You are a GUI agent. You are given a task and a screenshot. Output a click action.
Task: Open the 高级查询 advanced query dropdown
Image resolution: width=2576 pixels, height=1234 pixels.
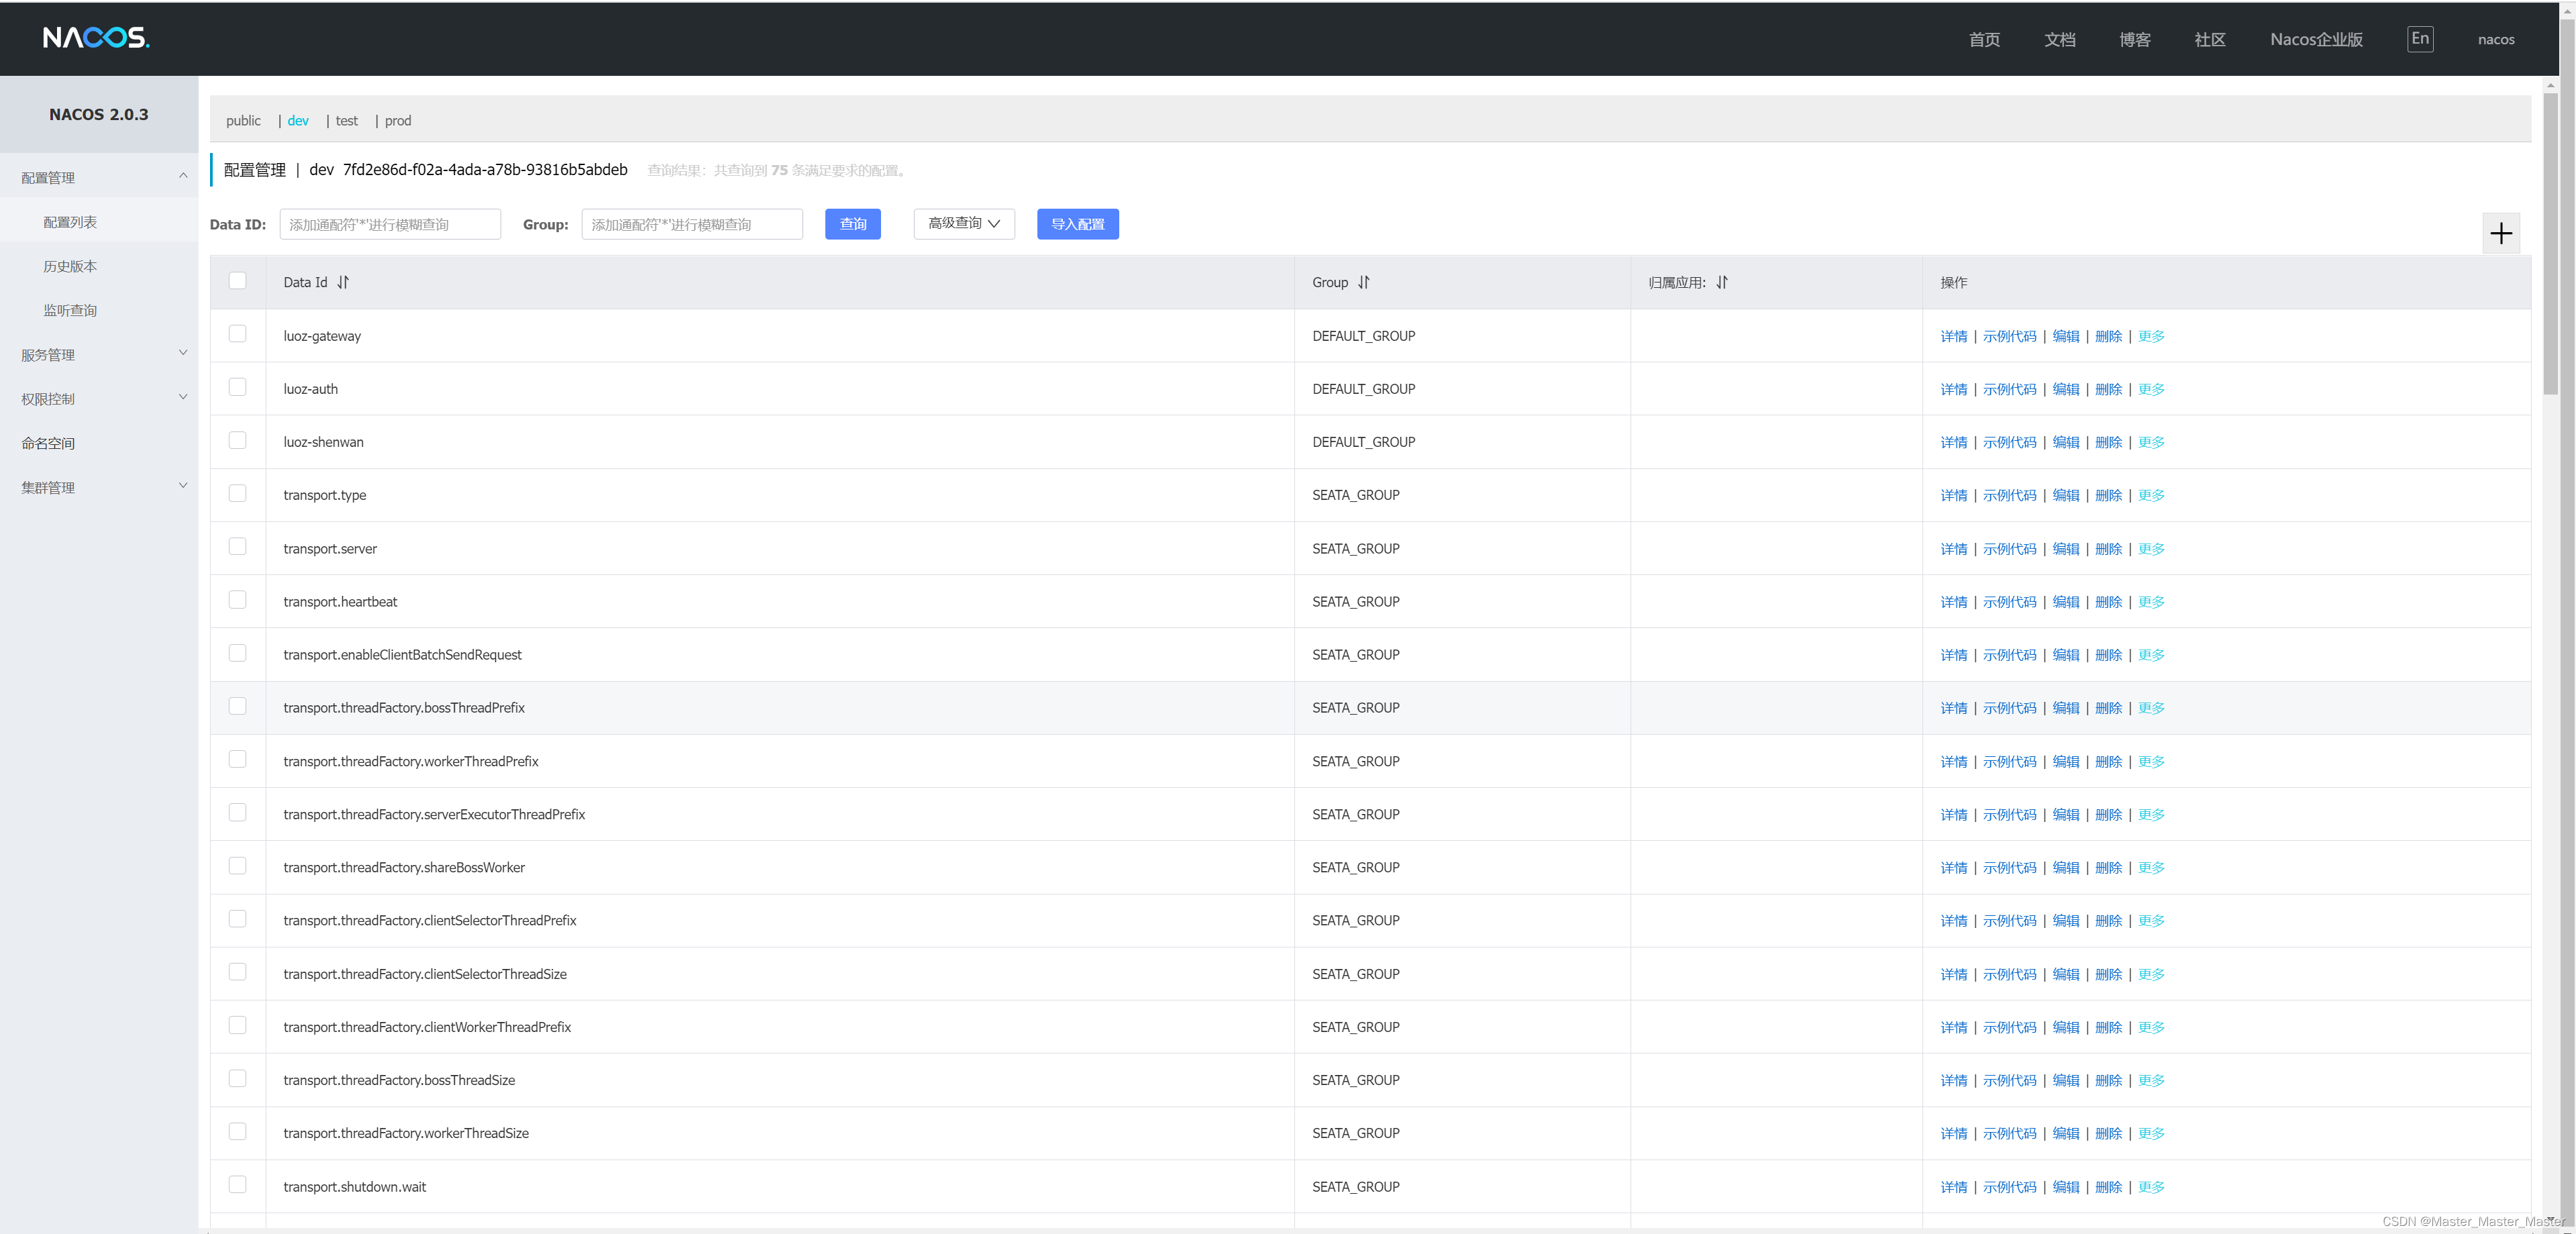[964, 223]
